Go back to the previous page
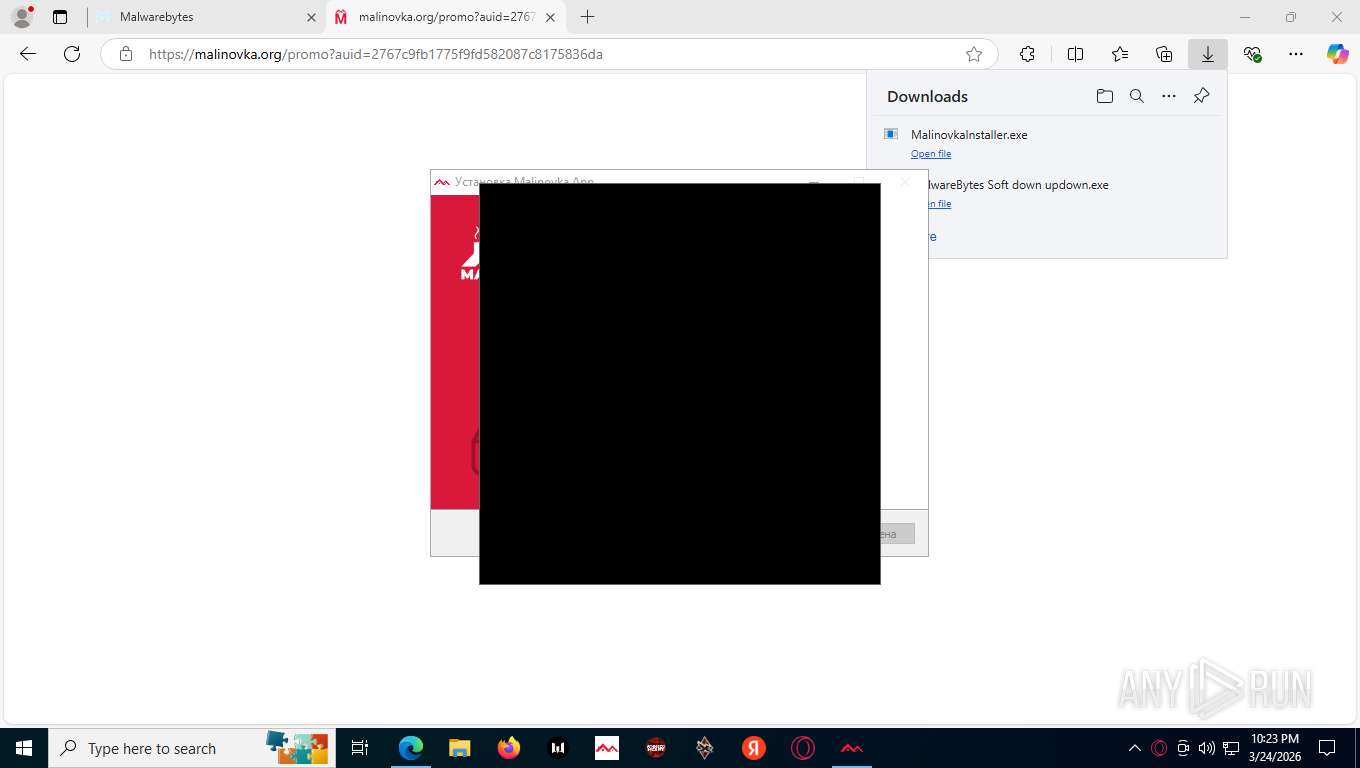This screenshot has width=1360, height=768. (28, 54)
